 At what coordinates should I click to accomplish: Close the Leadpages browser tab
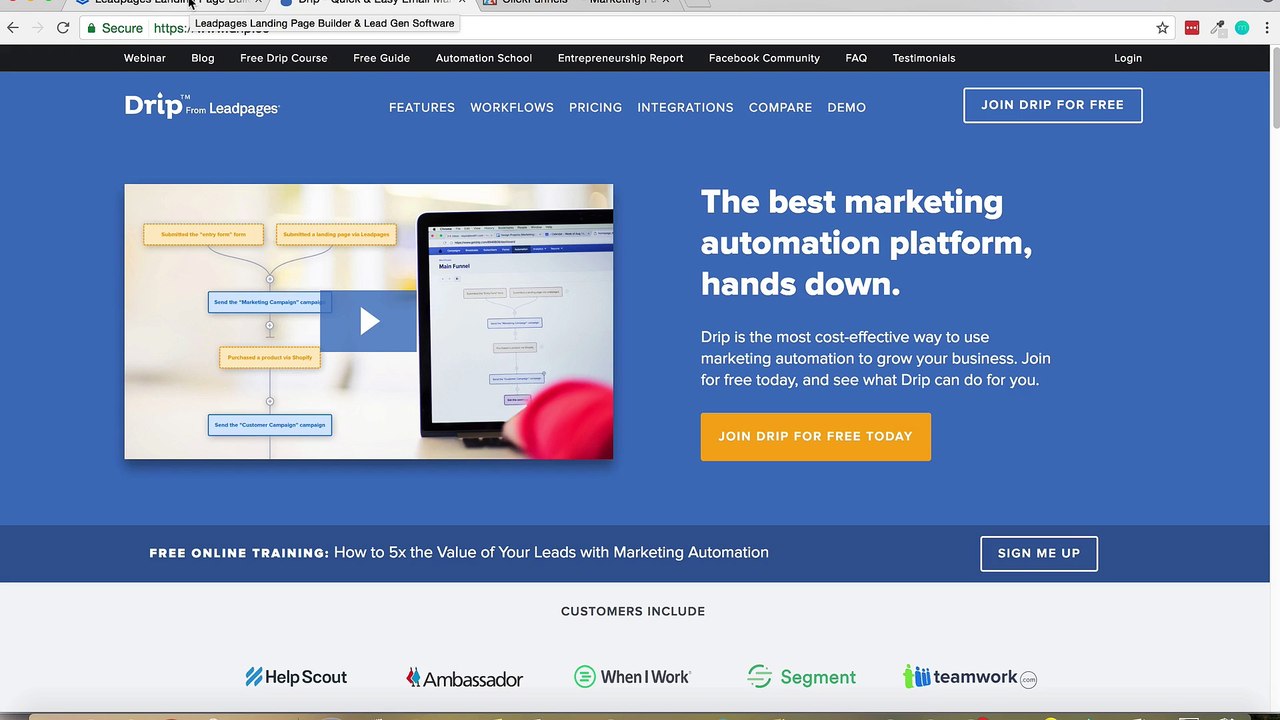[258, 2]
